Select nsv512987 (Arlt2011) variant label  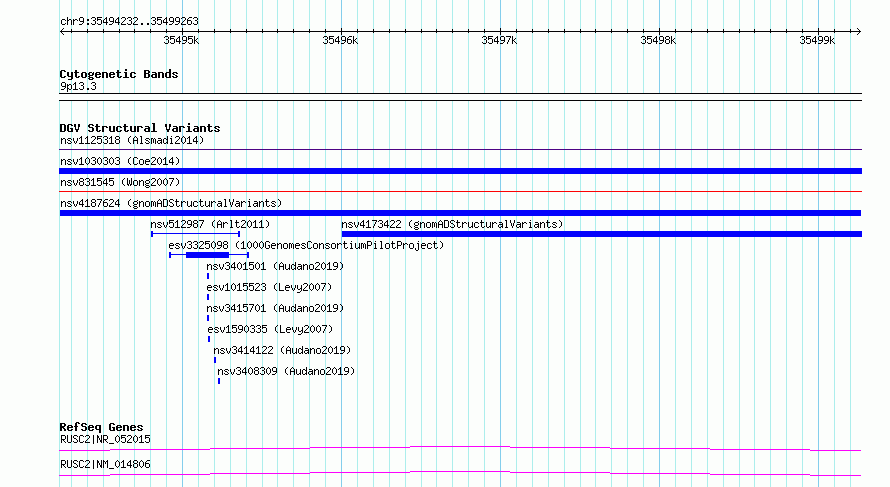point(210,224)
